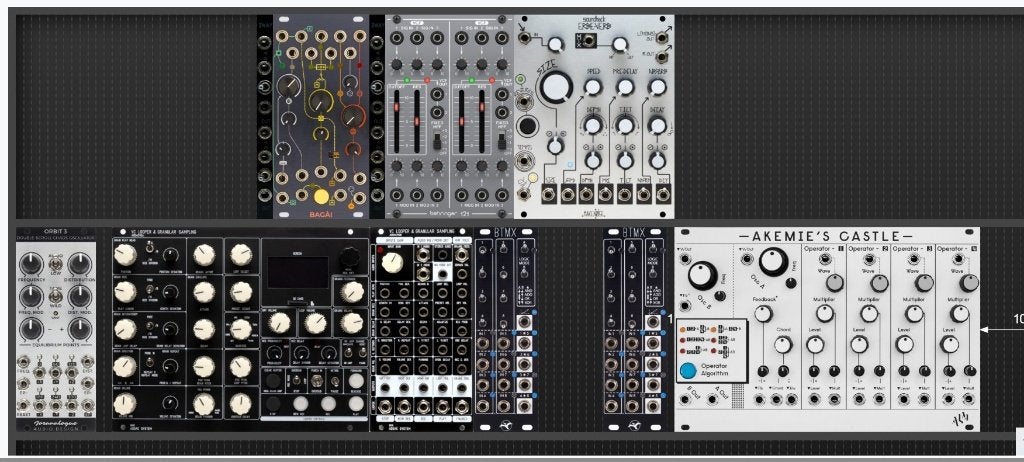This screenshot has height=462, width=1024.
Task: Click the FREQ. MOD knob on Orbit 3
Action: coord(31,296)
